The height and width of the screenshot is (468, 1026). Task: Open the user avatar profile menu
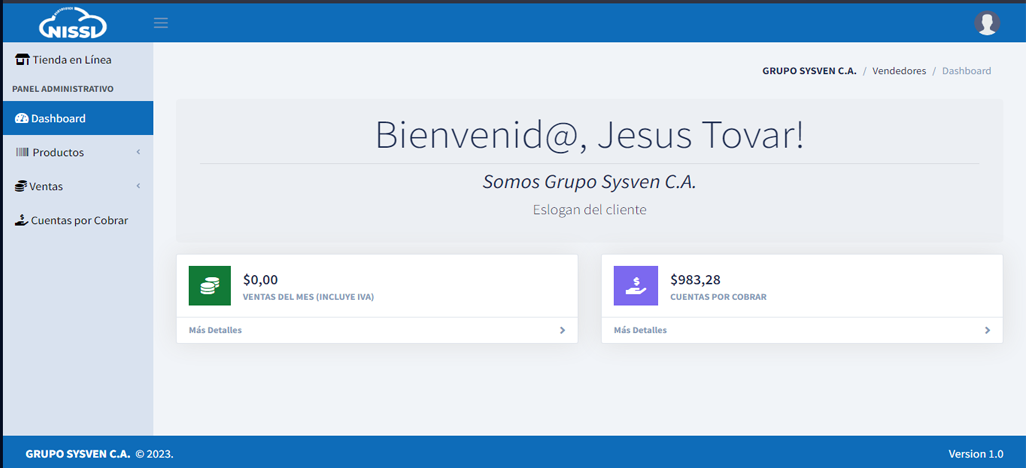987,23
